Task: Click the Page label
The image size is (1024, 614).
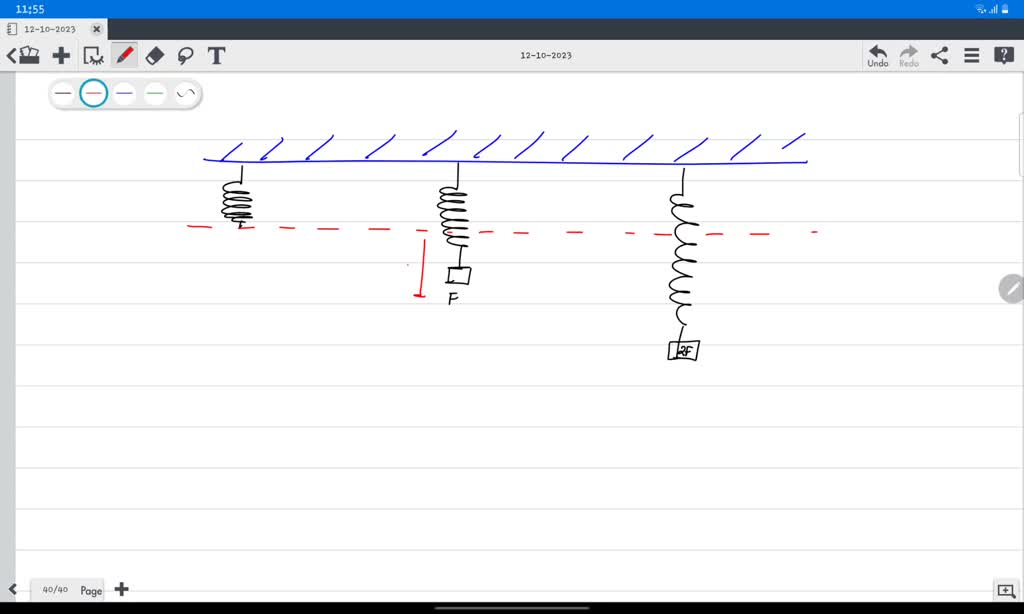Action: [91, 590]
